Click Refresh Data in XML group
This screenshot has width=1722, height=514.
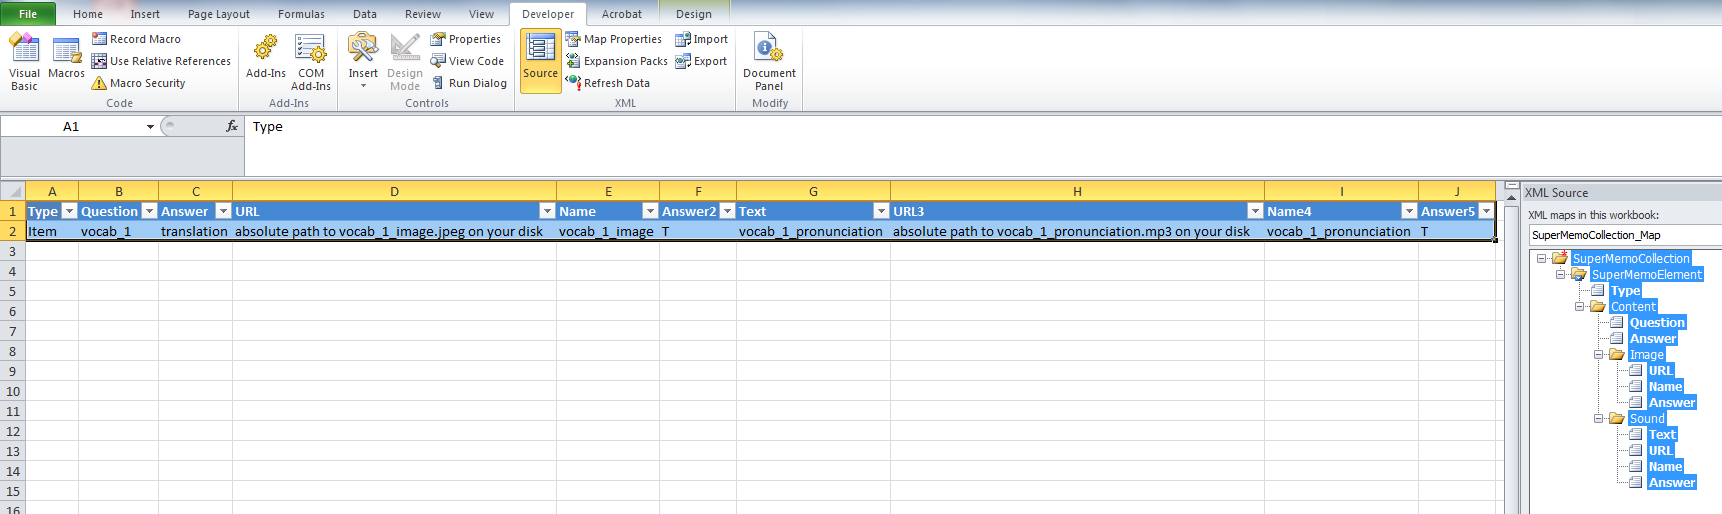tap(607, 83)
